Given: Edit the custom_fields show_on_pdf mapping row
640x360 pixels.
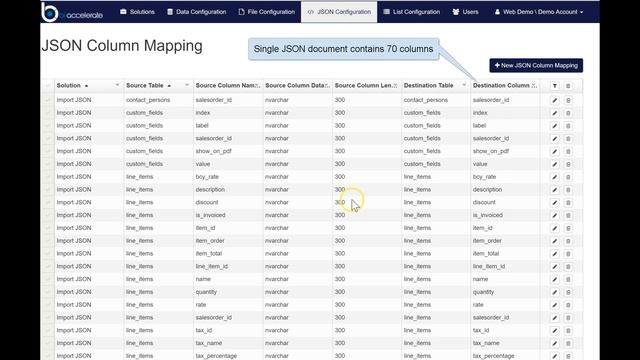Looking at the screenshot, I should pyautogui.click(x=555, y=151).
